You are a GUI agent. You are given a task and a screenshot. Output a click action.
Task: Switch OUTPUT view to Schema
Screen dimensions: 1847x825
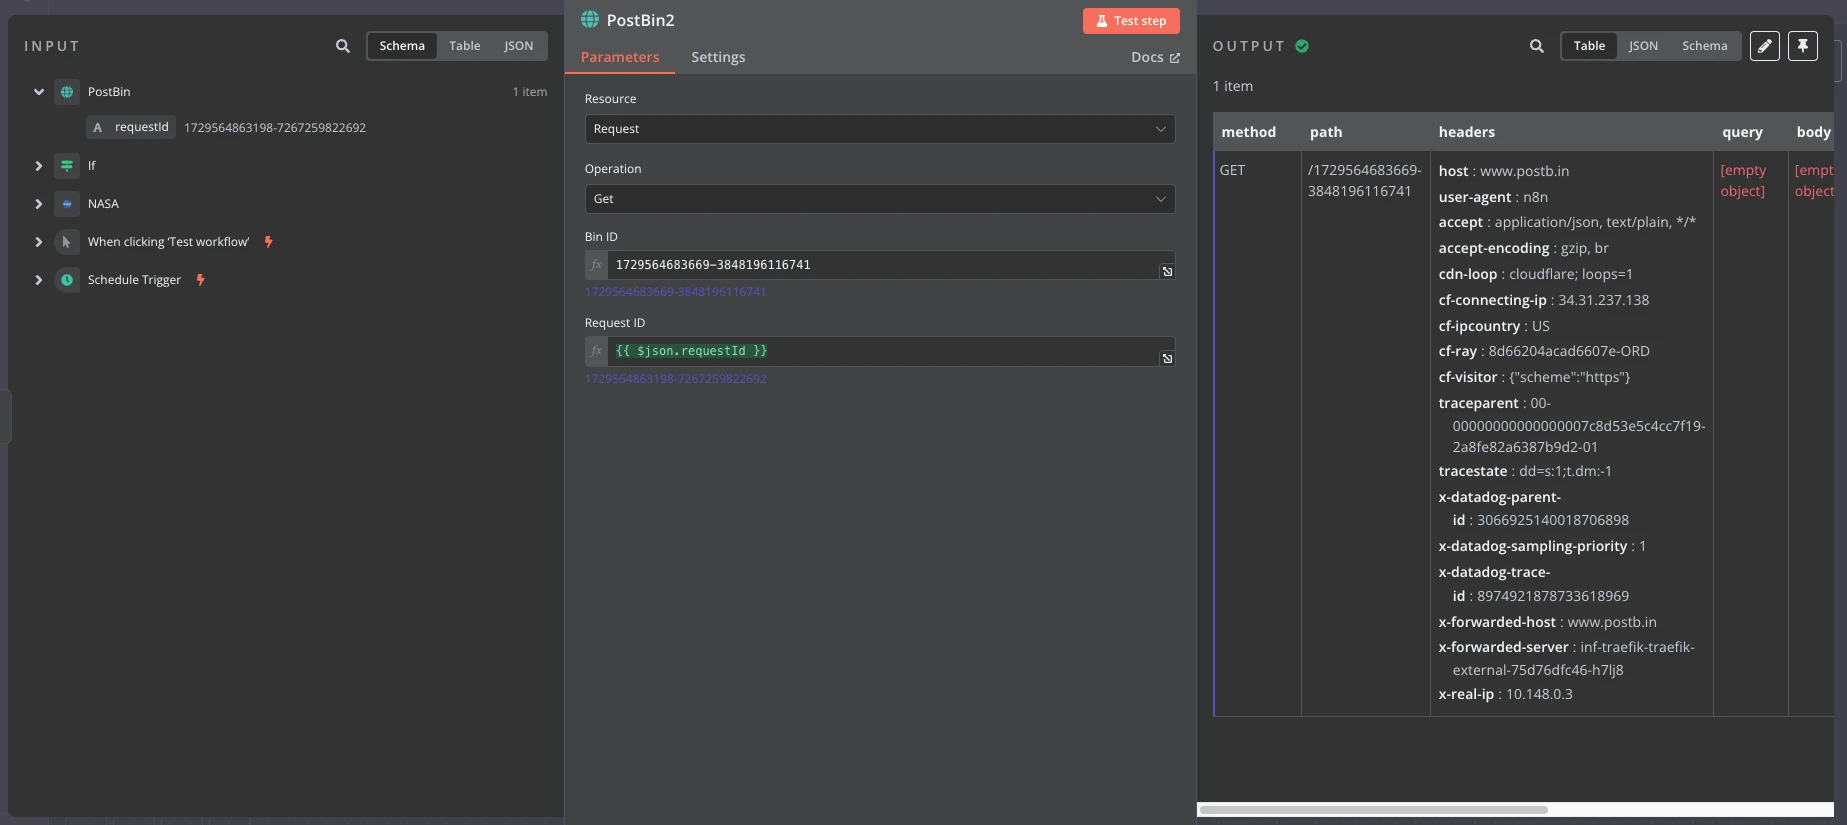1704,46
